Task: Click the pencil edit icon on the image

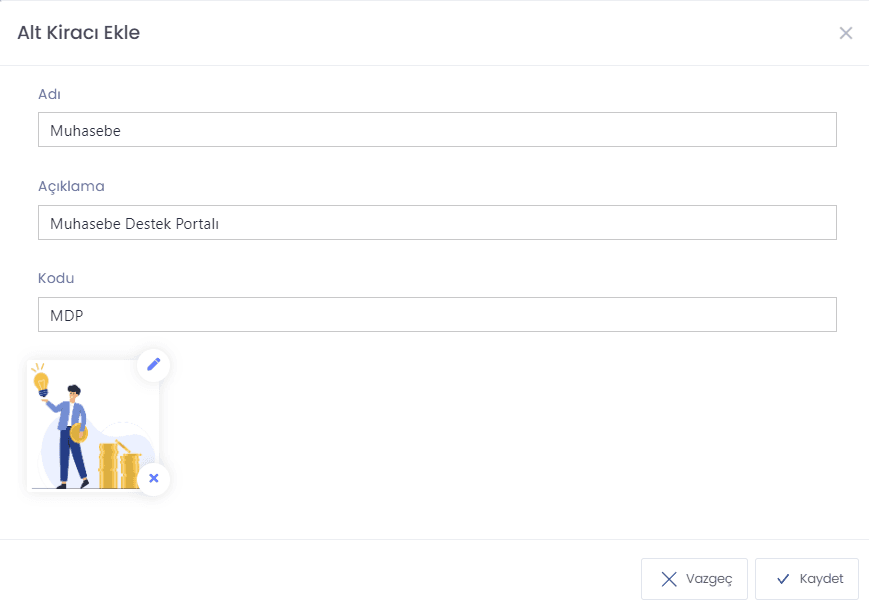Action: pyautogui.click(x=154, y=365)
